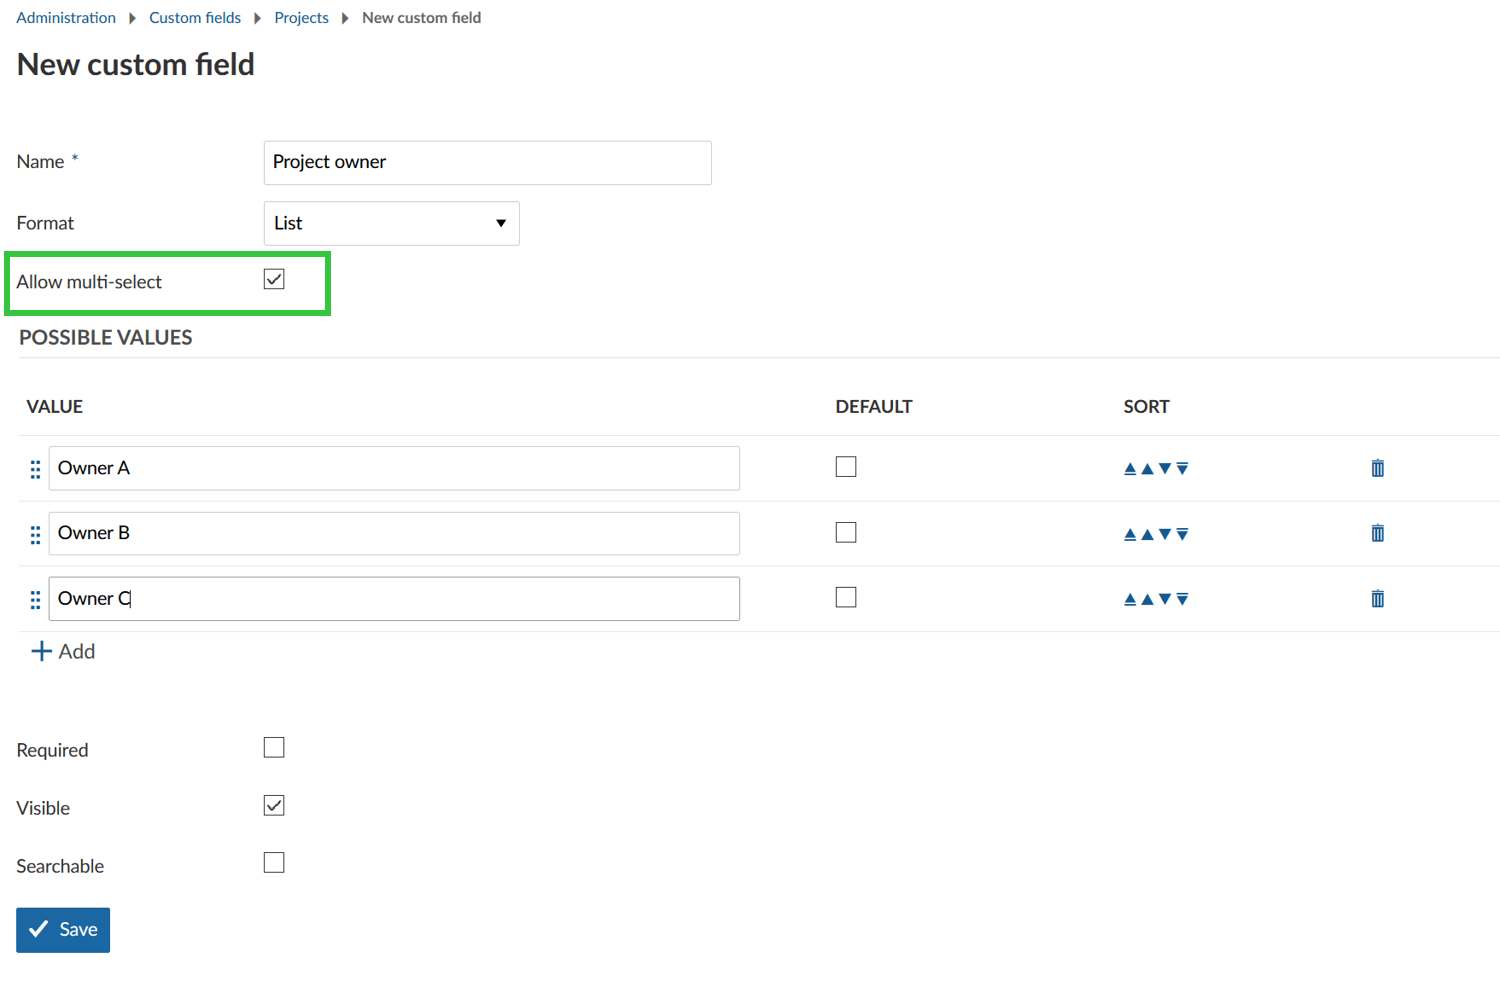The image size is (1500, 981).
Task: Click the plus icon to add a value
Action: (x=40, y=650)
